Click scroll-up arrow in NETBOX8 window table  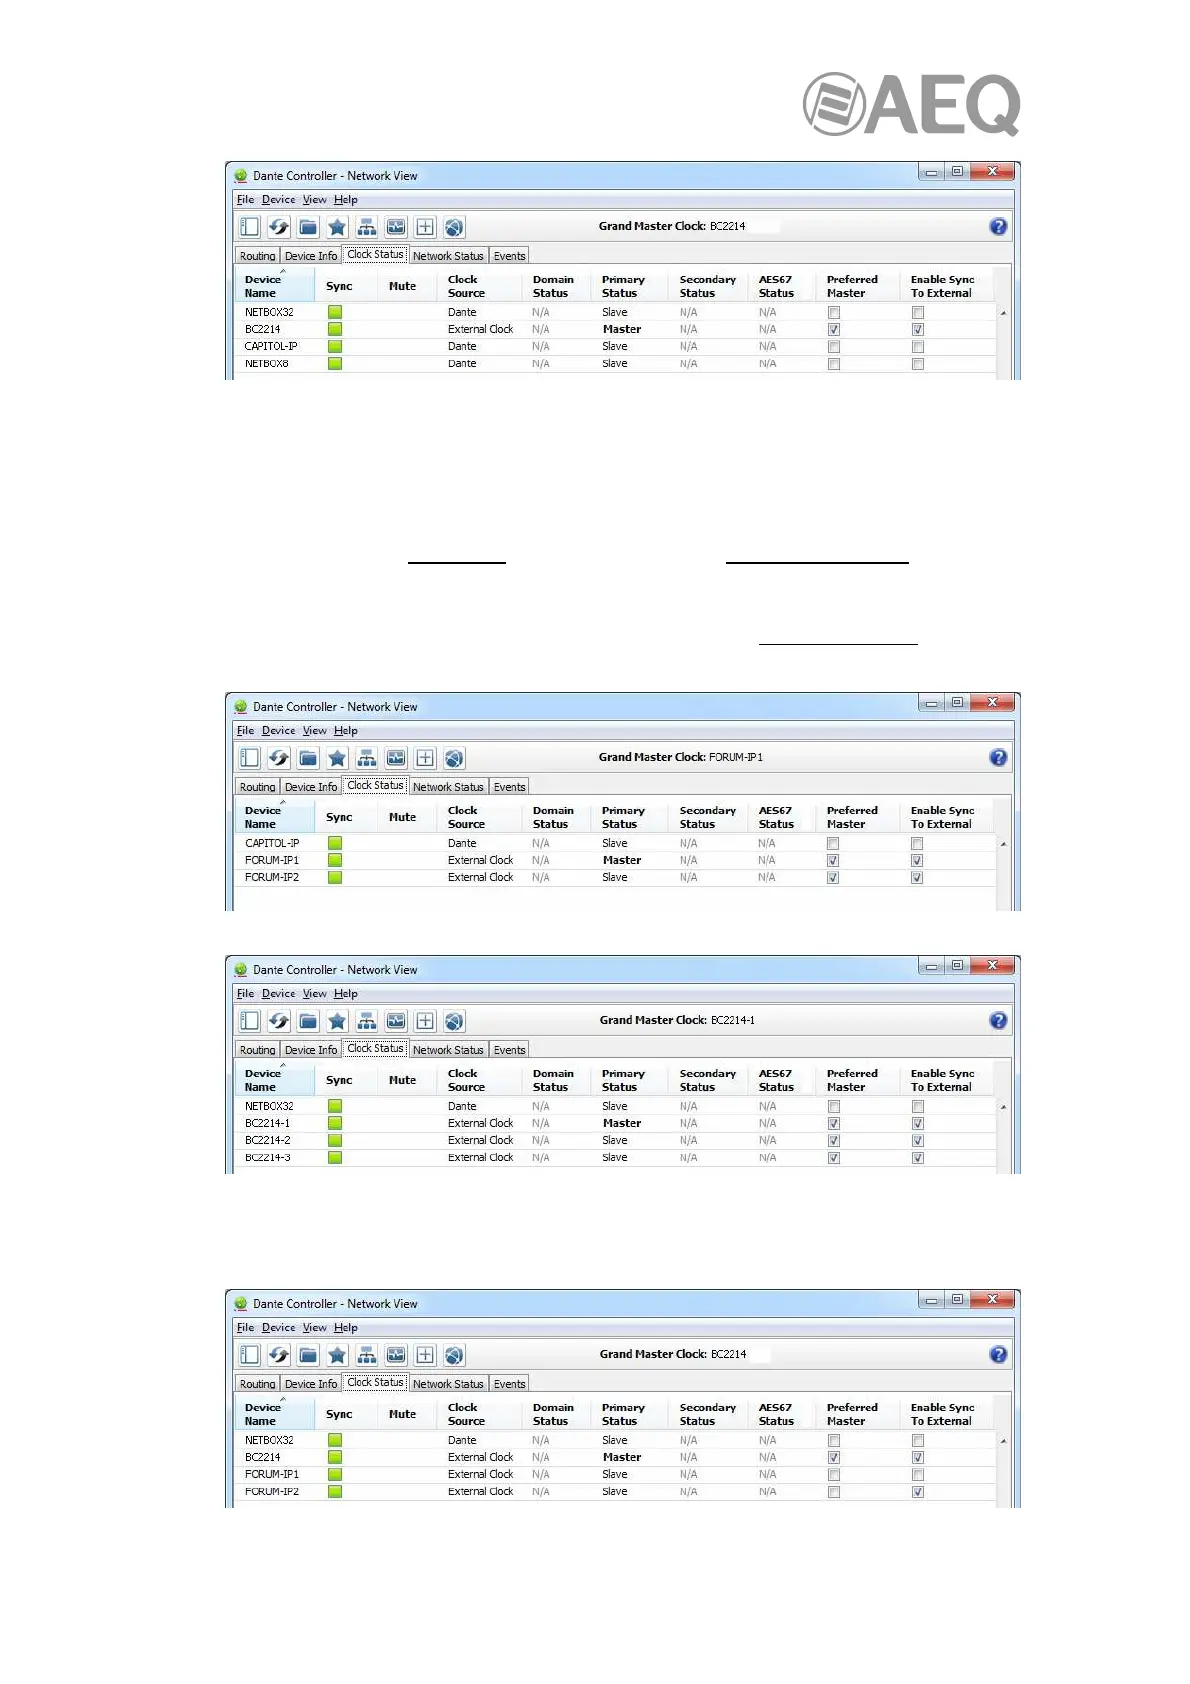[x=1003, y=313]
